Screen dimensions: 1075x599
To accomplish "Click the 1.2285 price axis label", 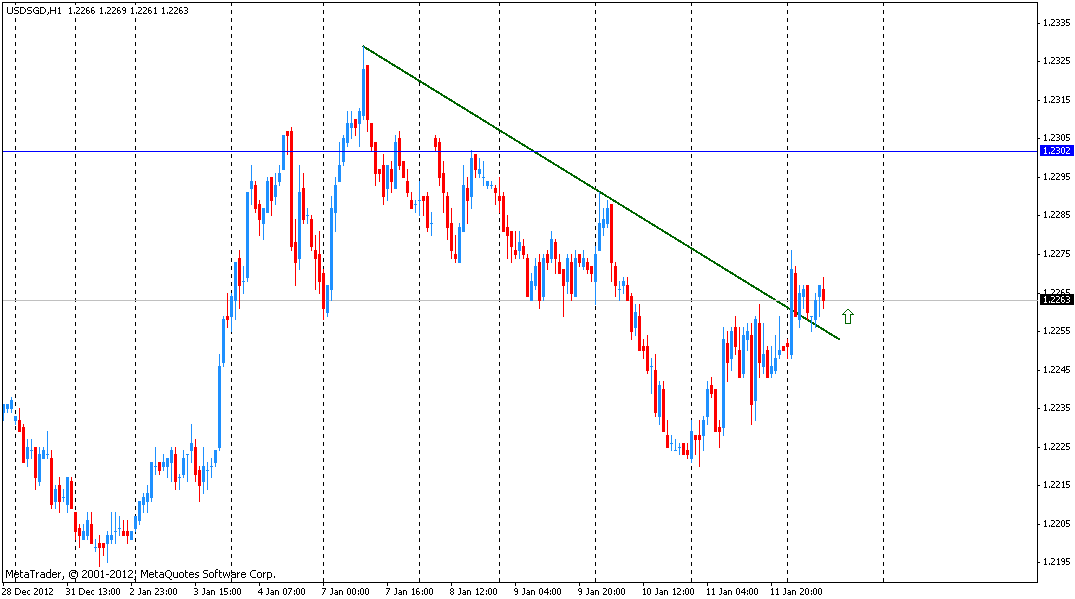I will [1056, 215].
